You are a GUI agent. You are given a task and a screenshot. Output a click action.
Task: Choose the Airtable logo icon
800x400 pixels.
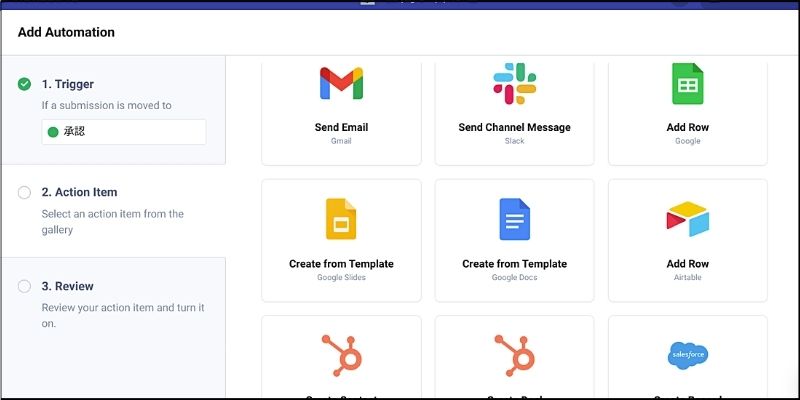pyautogui.click(x=687, y=219)
